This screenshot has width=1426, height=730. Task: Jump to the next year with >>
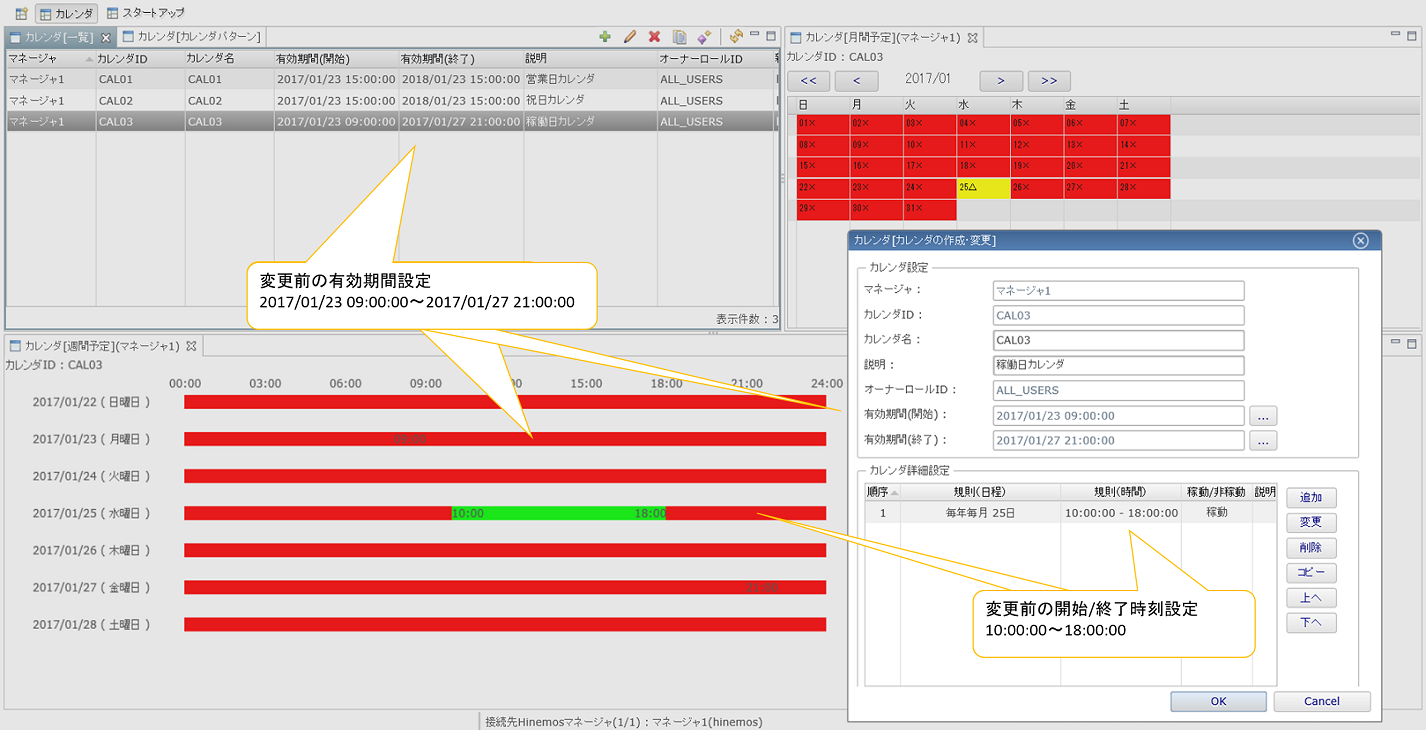coord(1049,81)
